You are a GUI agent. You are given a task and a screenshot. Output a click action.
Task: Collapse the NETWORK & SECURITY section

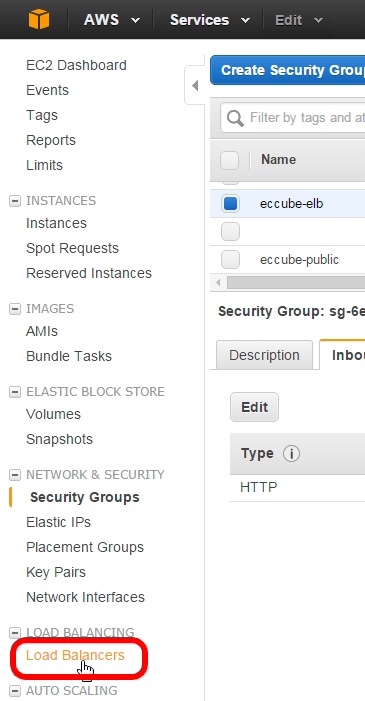tap(15, 475)
